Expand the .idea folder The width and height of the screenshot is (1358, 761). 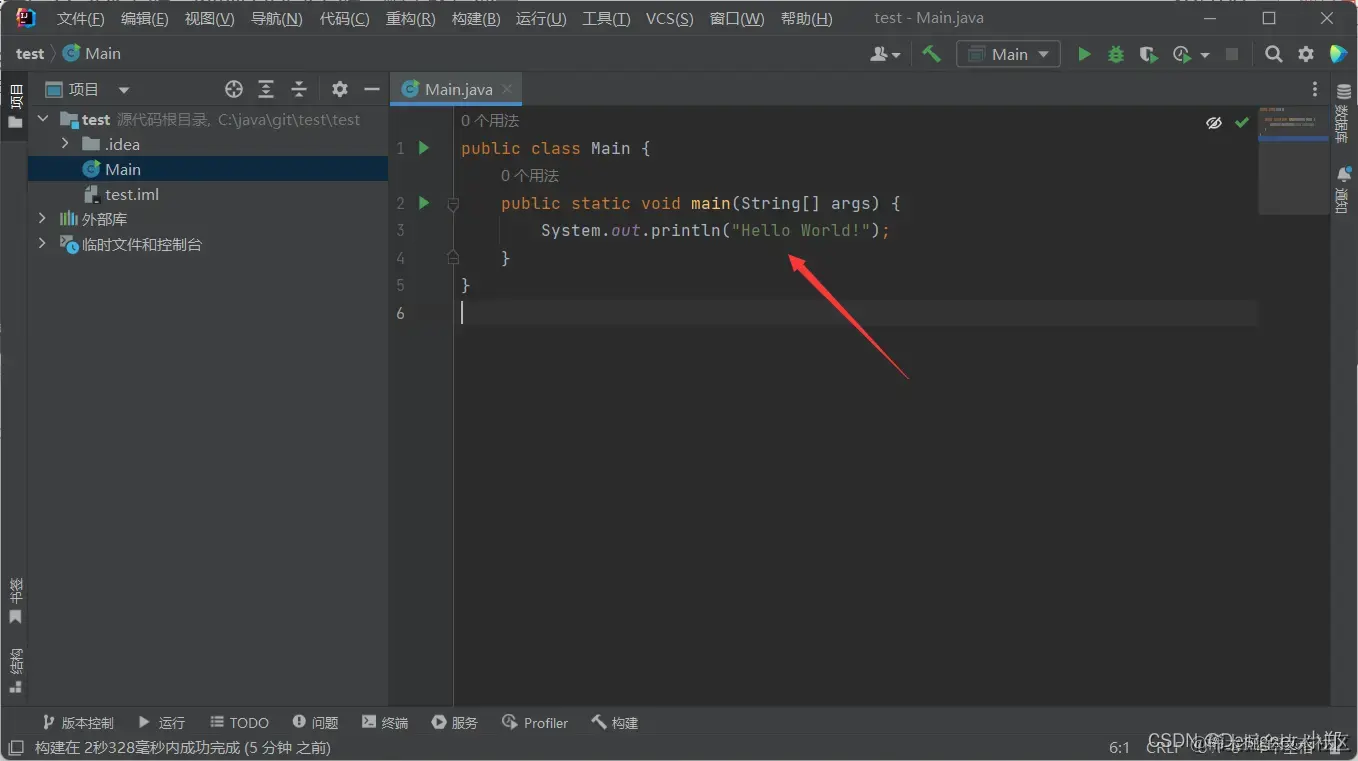pyautogui.click(x=66, y=144)
